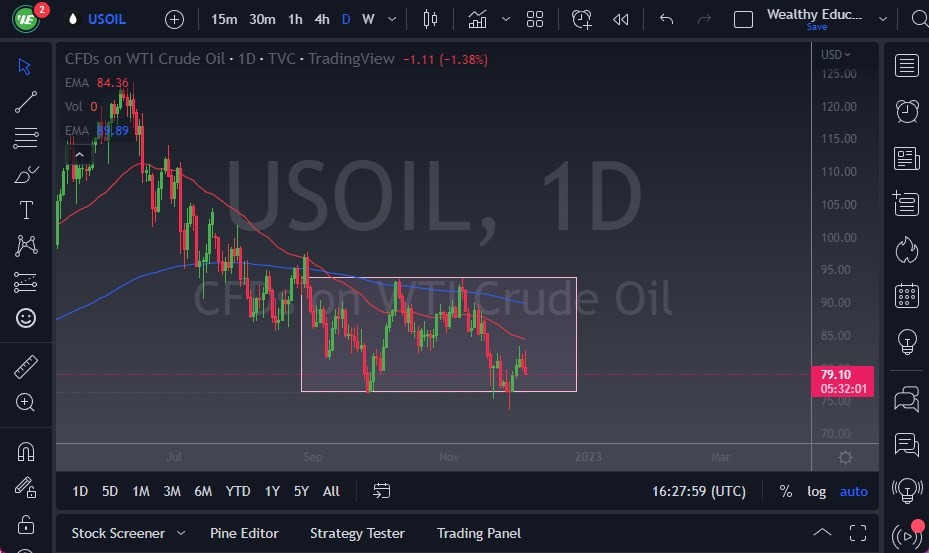Set chart range to 1M
This screenshot has width=929, height=553.
pyautogui.click(x=140, y=491)
